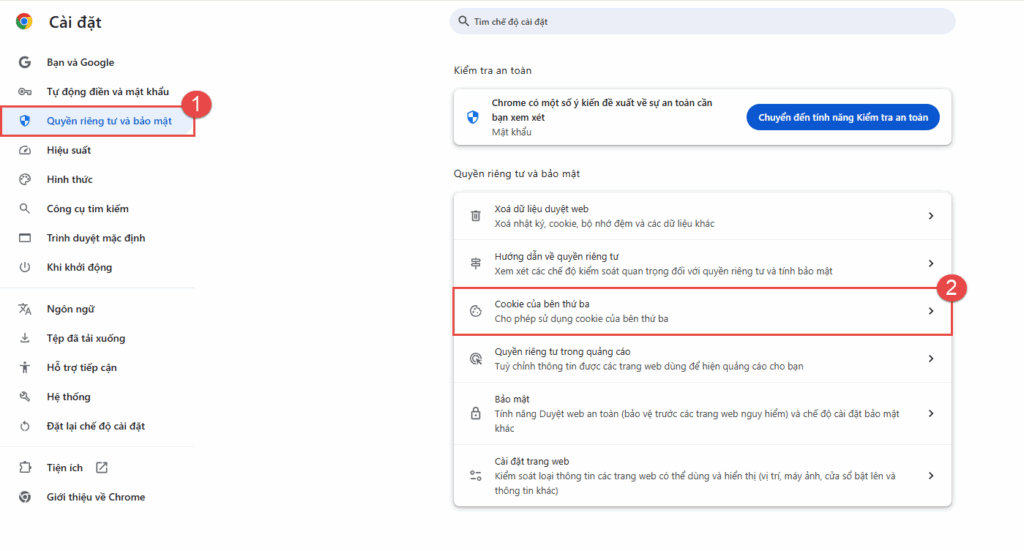Expand the Cookie của bên thứ ba arrow

click(930, 311)
